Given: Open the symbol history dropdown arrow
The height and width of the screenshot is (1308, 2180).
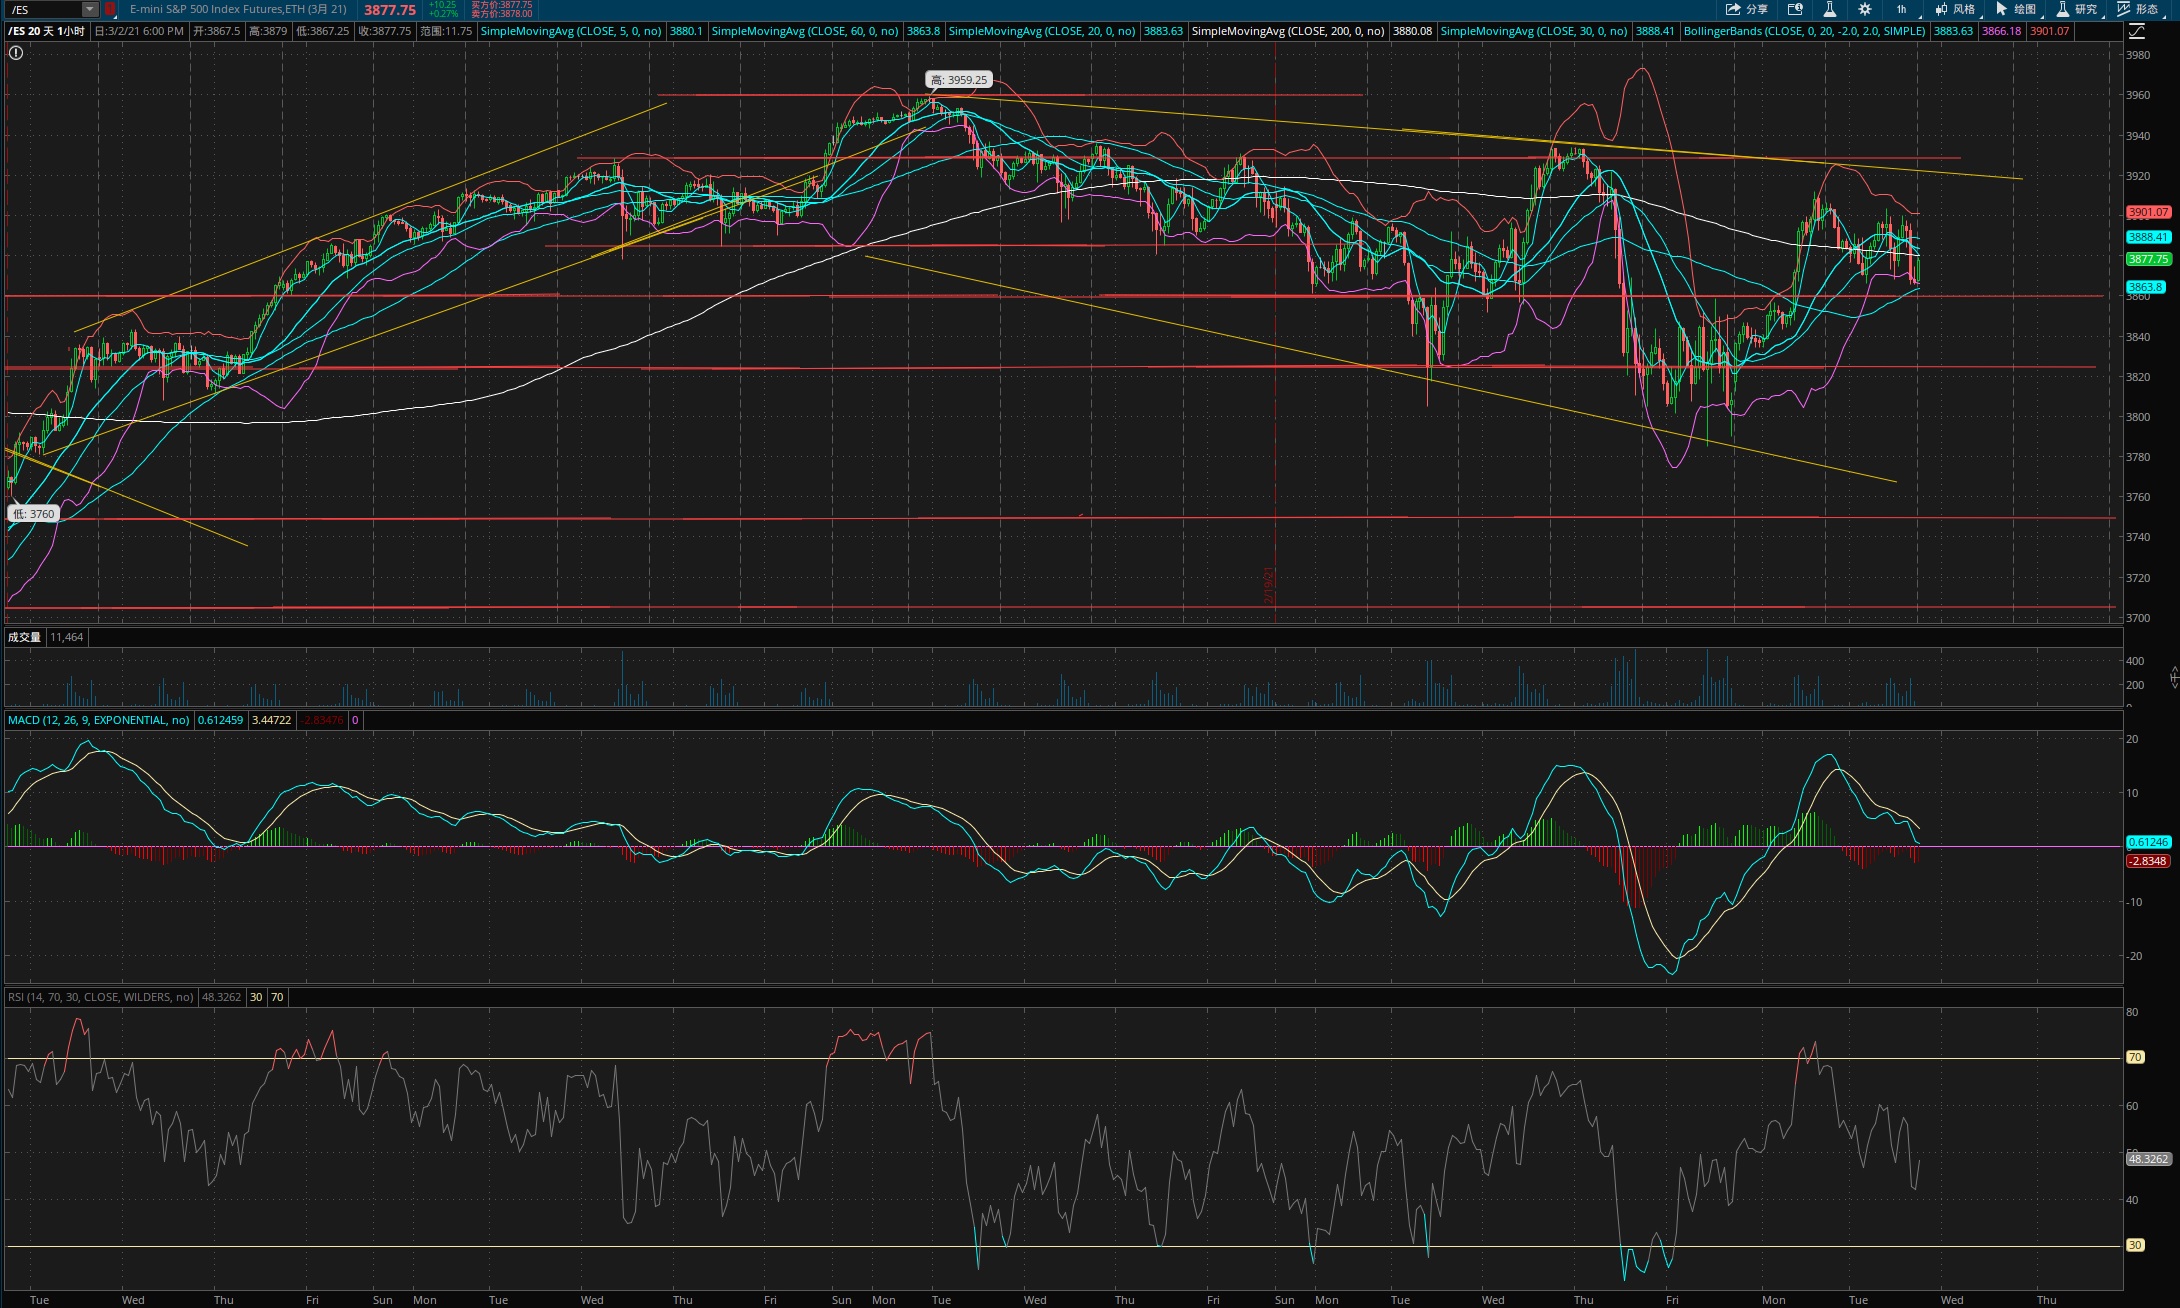Looking at the screenshot, I should tap(90, 9).
